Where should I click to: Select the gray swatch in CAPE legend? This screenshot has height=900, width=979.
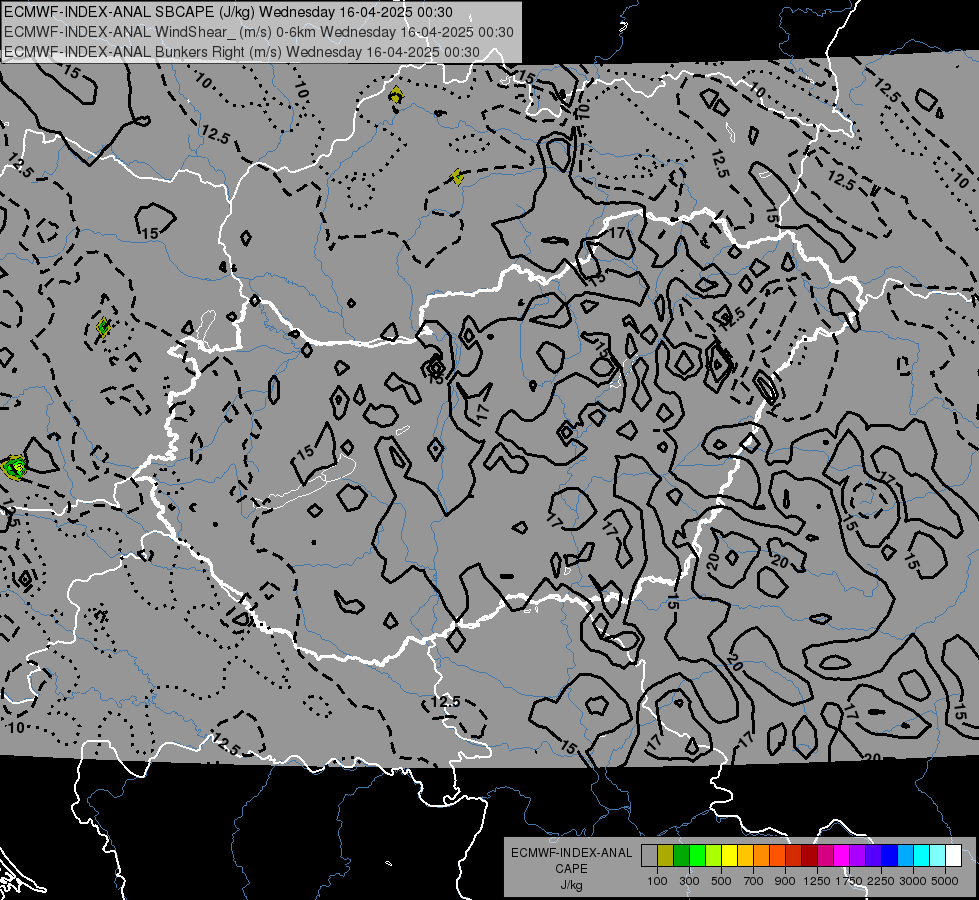tap(649, 856)
